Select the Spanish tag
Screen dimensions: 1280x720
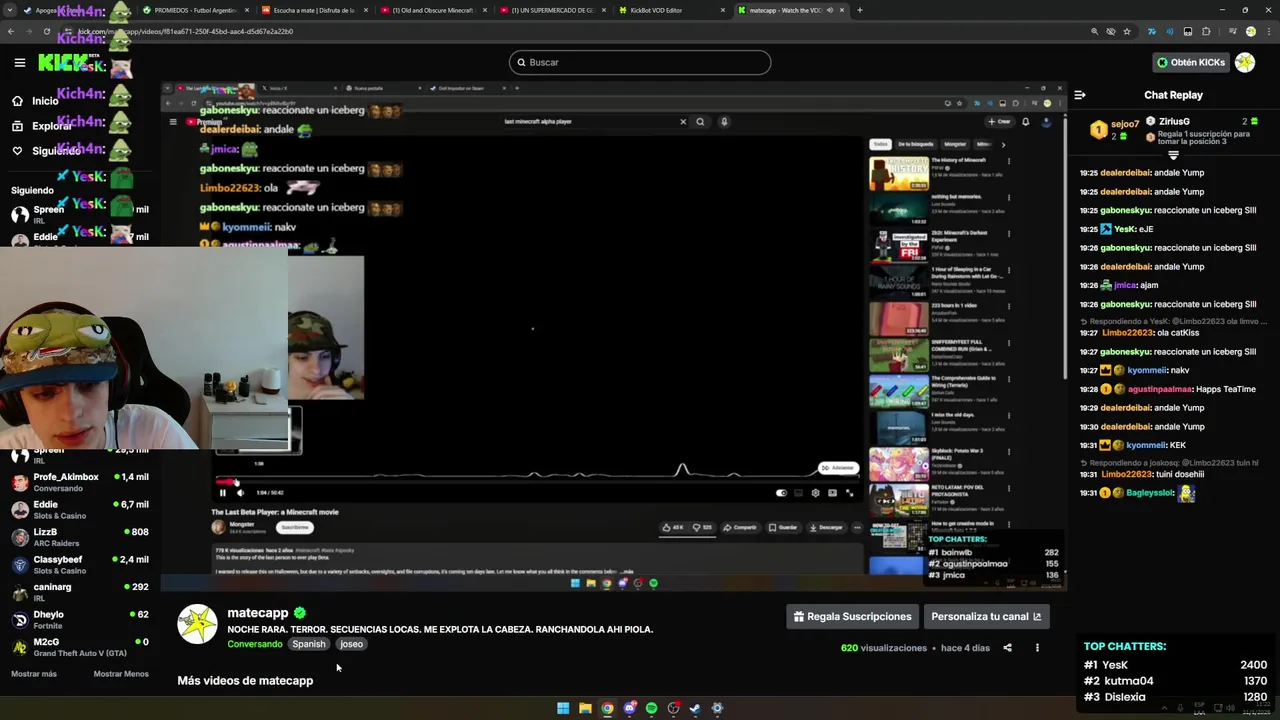click(x=309, y=644)
